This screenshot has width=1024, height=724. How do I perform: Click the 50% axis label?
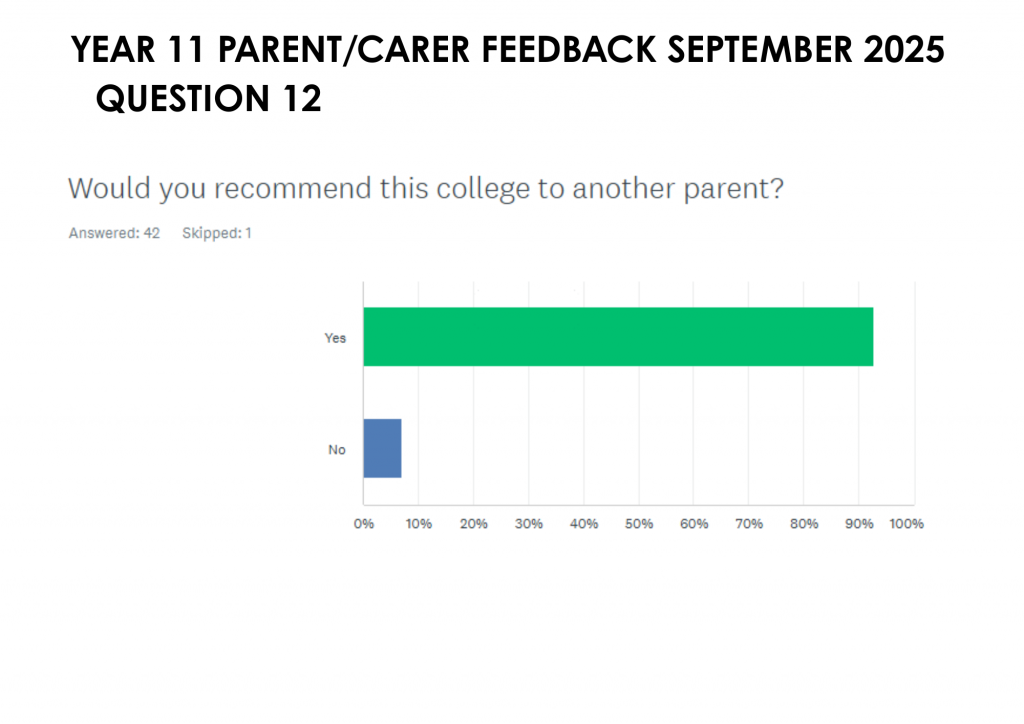(x=638, y=524)
